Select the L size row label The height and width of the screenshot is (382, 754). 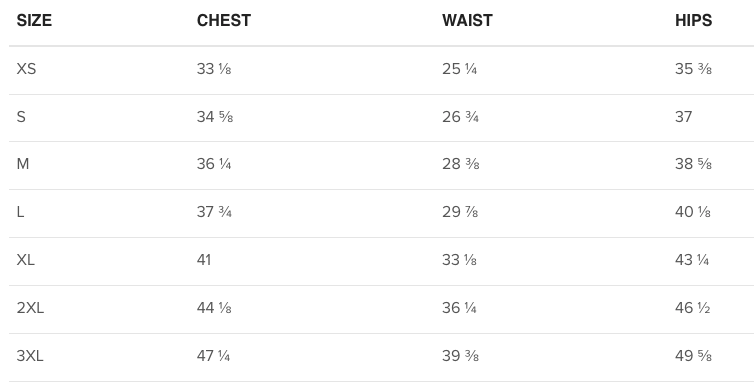tap(20, 212)
